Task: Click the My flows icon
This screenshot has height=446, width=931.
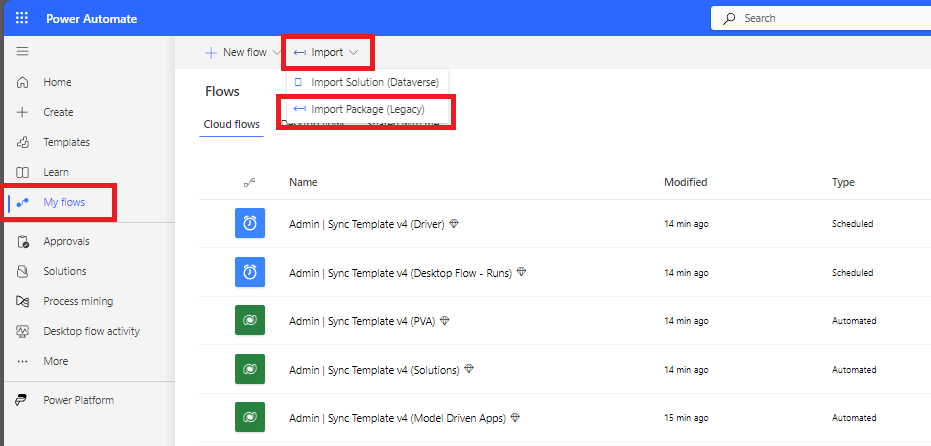Action: coord(23,203)
